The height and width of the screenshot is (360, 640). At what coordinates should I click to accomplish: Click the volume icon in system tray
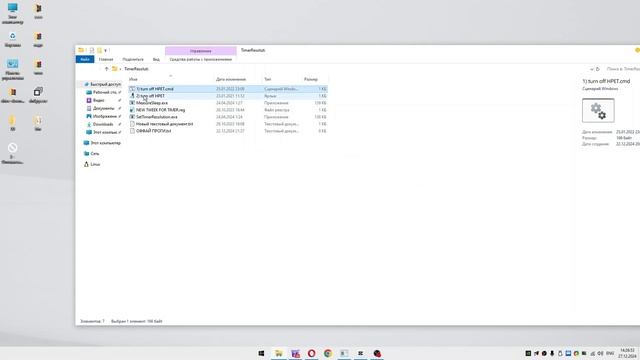(600, 353)
